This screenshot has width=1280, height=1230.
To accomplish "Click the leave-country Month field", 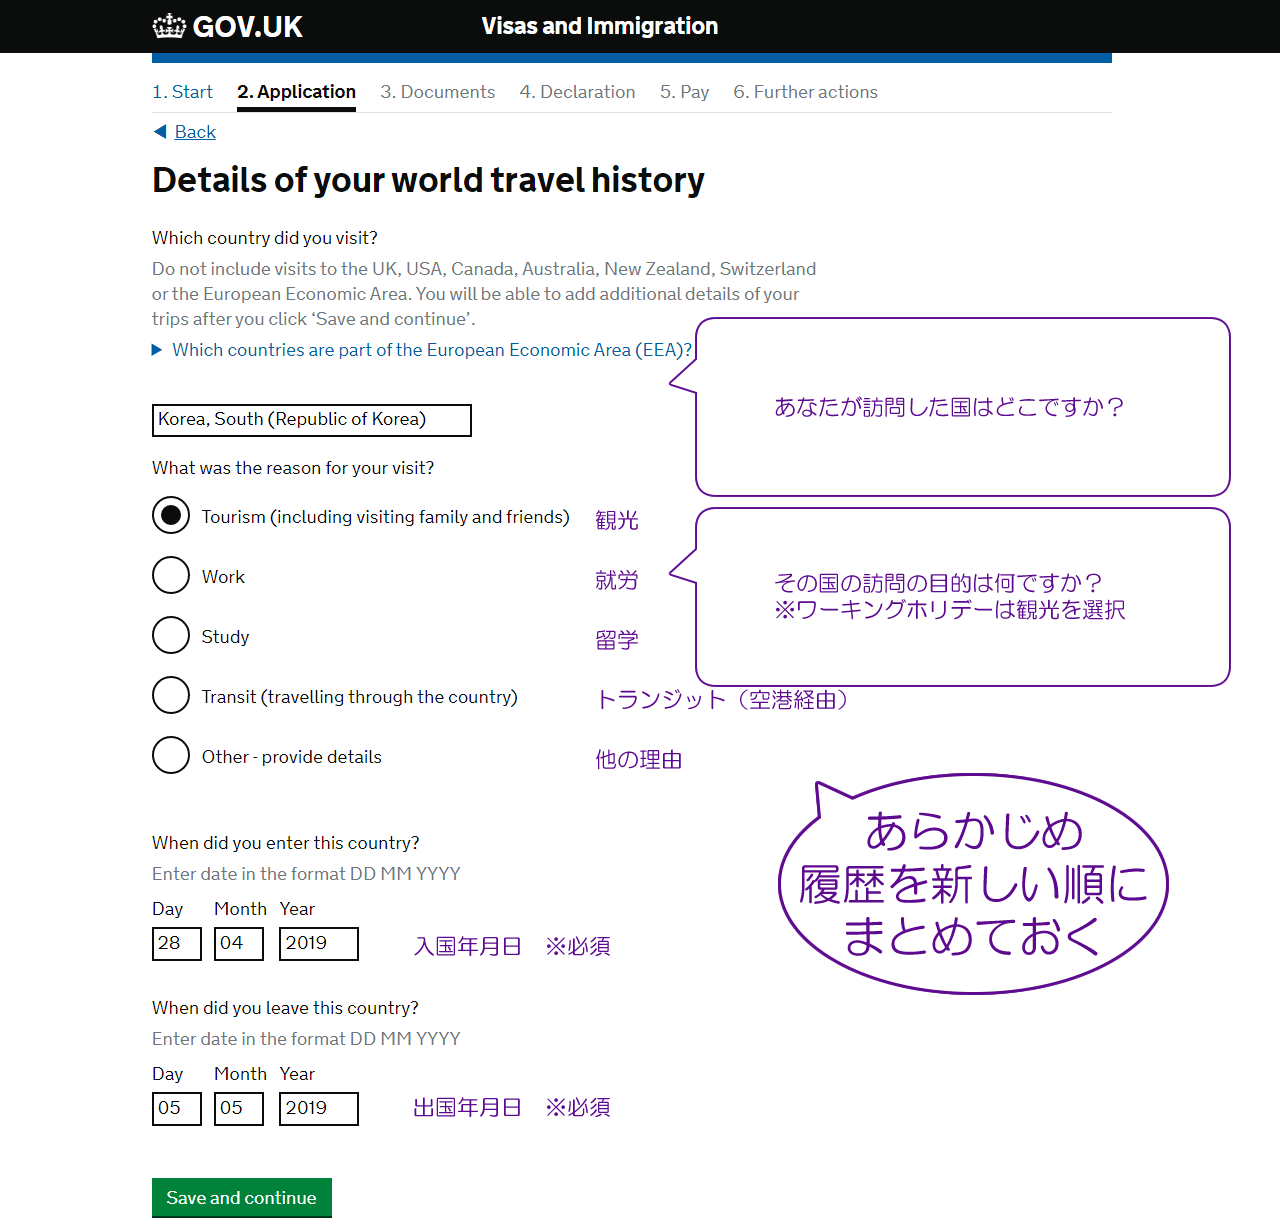I will pos(239,1109).
